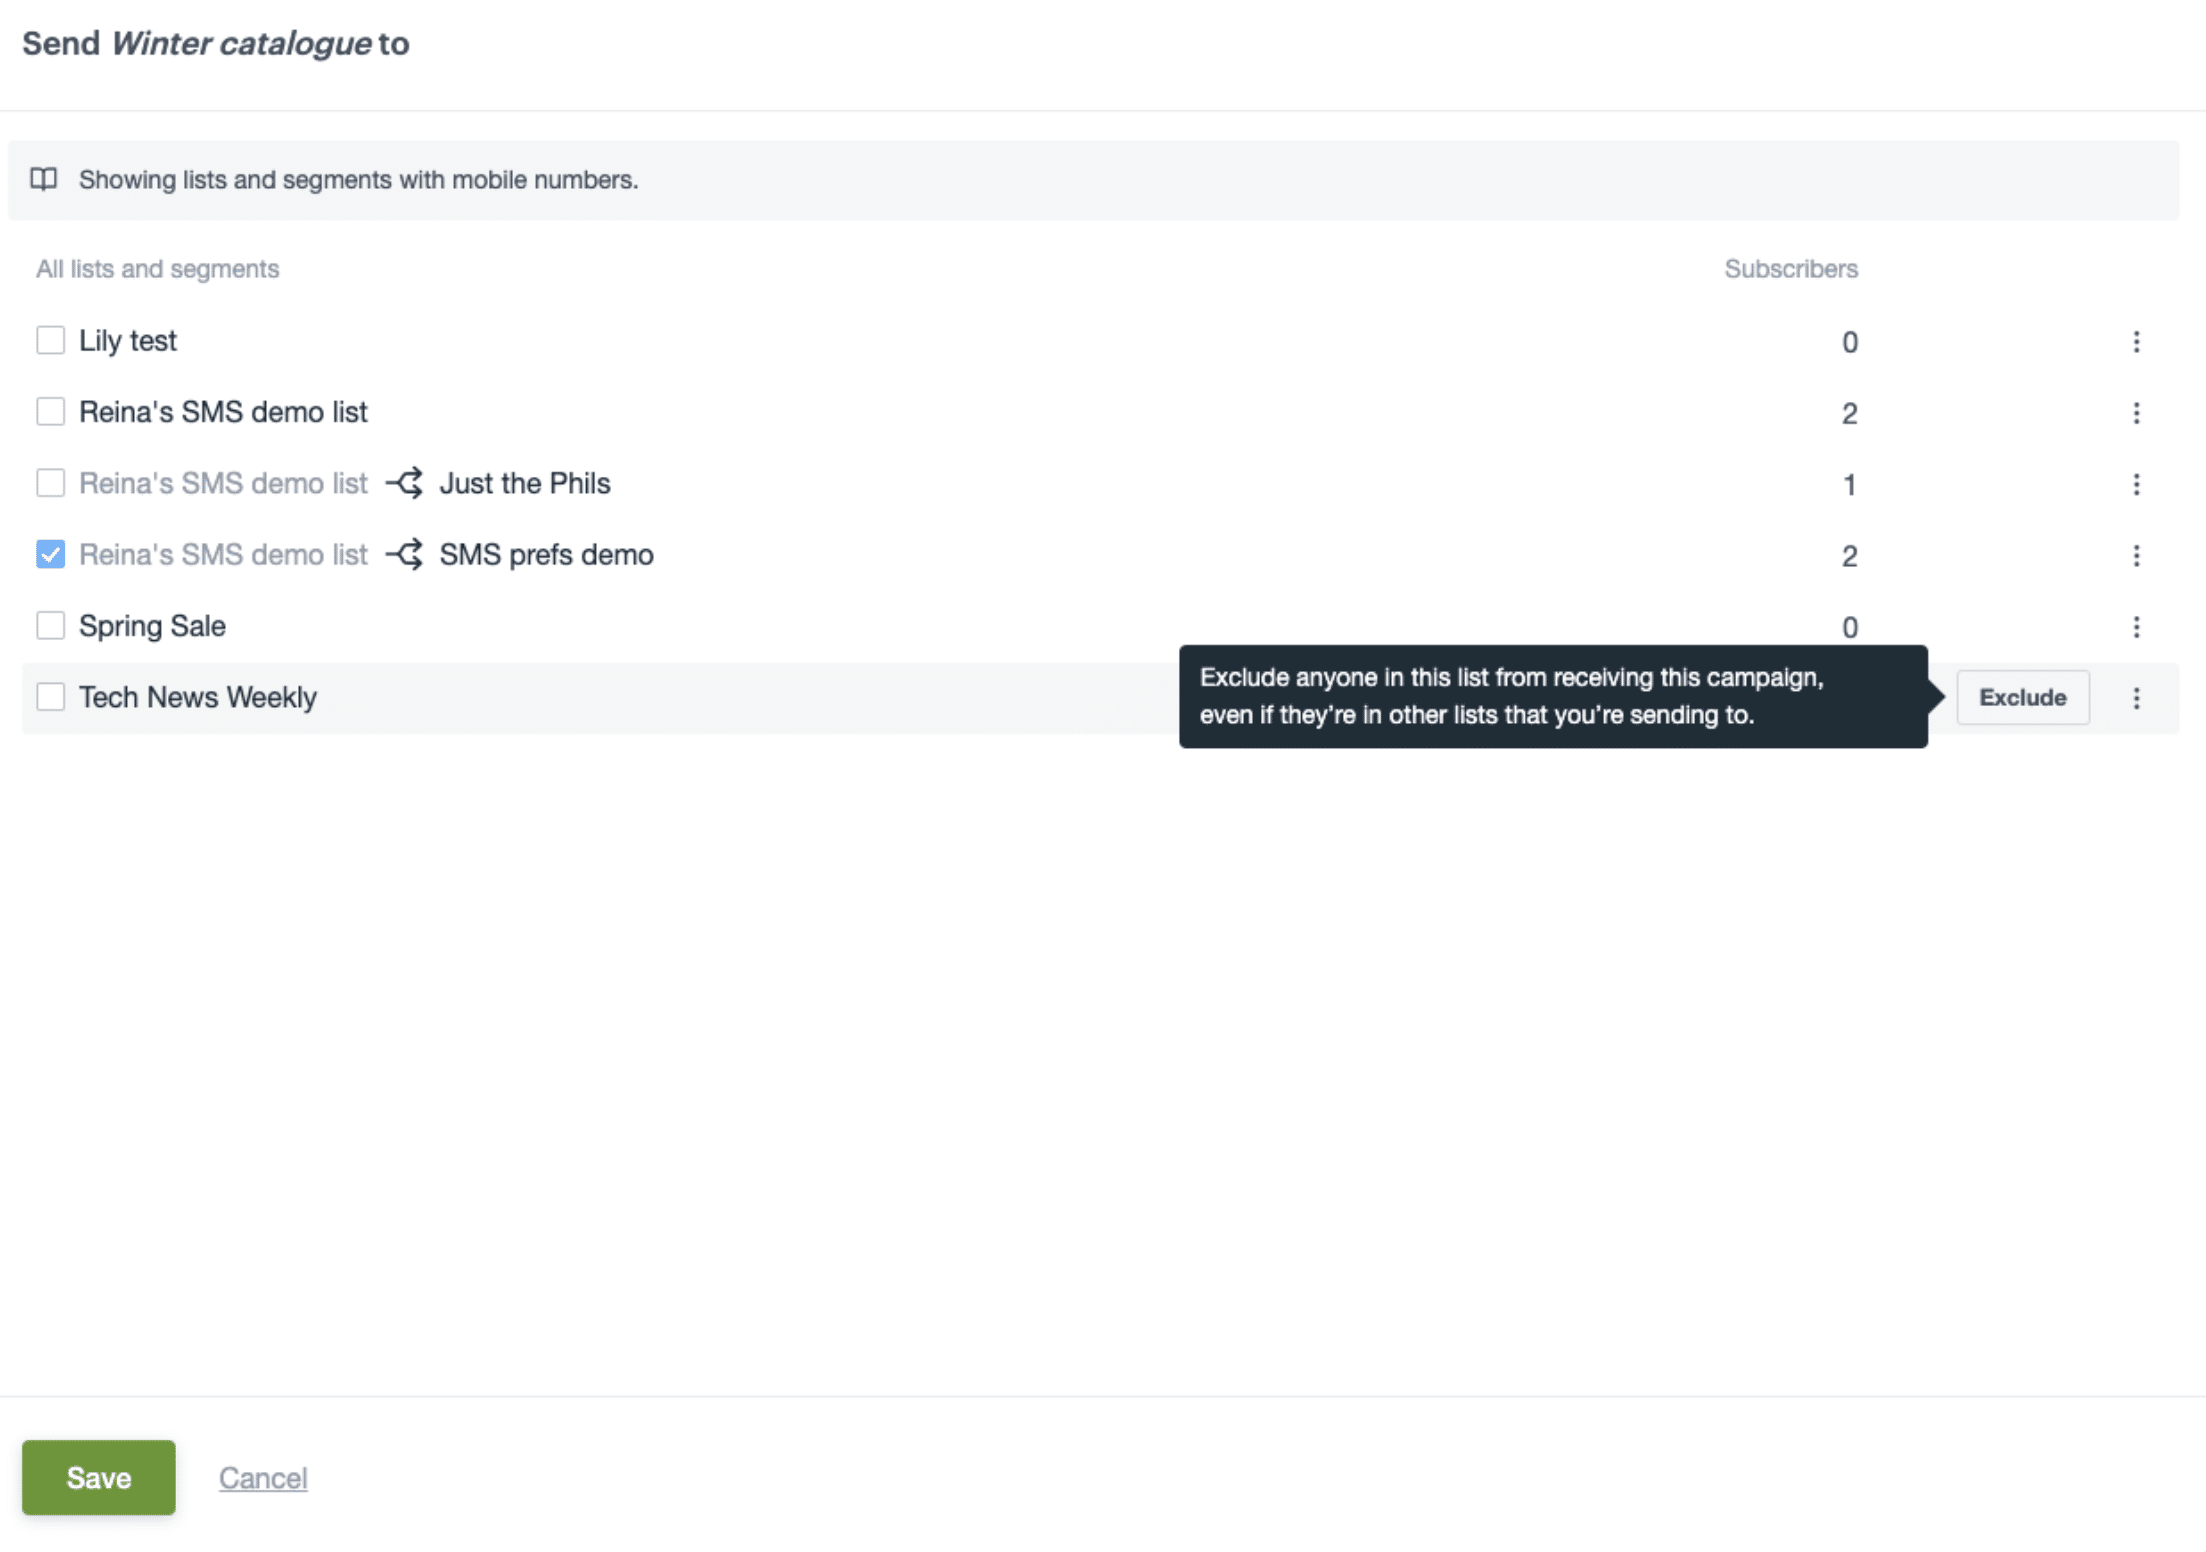
Task: Click the Spring Sale list name
Action: click(152, 626)
